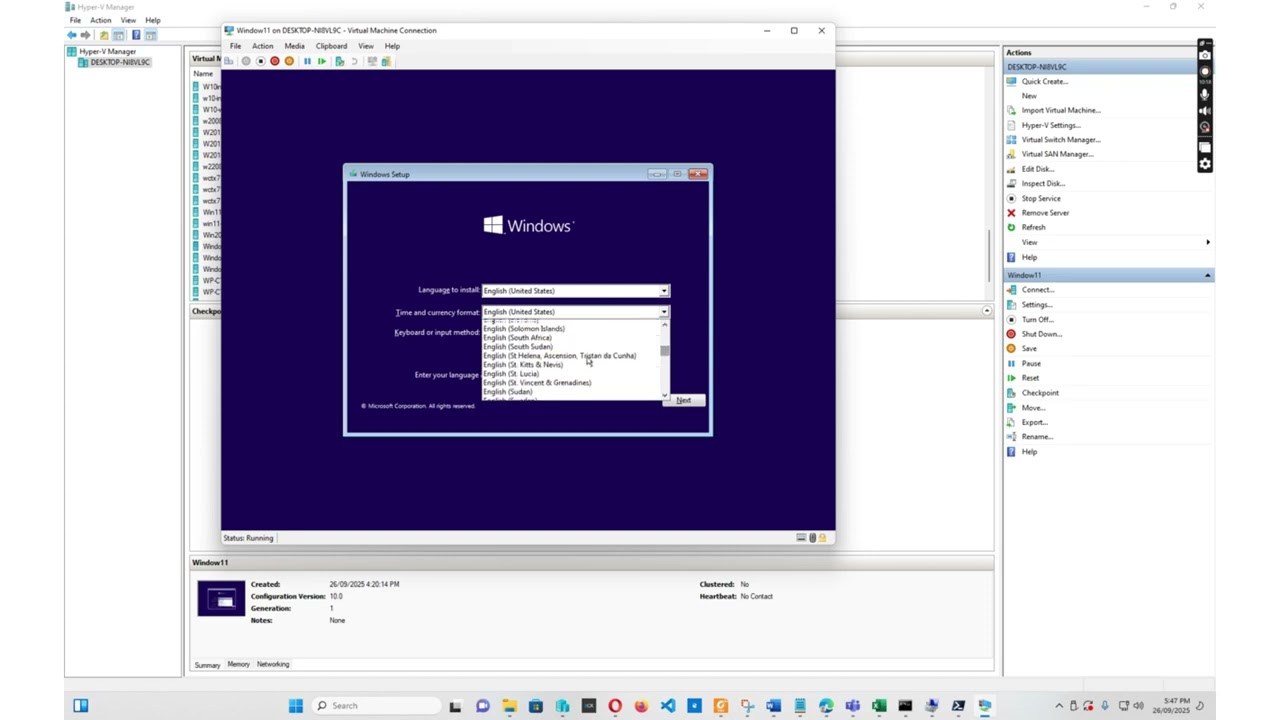Click Refresh in Actions pane
Image resolution: width=1280 pixels, height=720 pixels.
coord(1033,227)
